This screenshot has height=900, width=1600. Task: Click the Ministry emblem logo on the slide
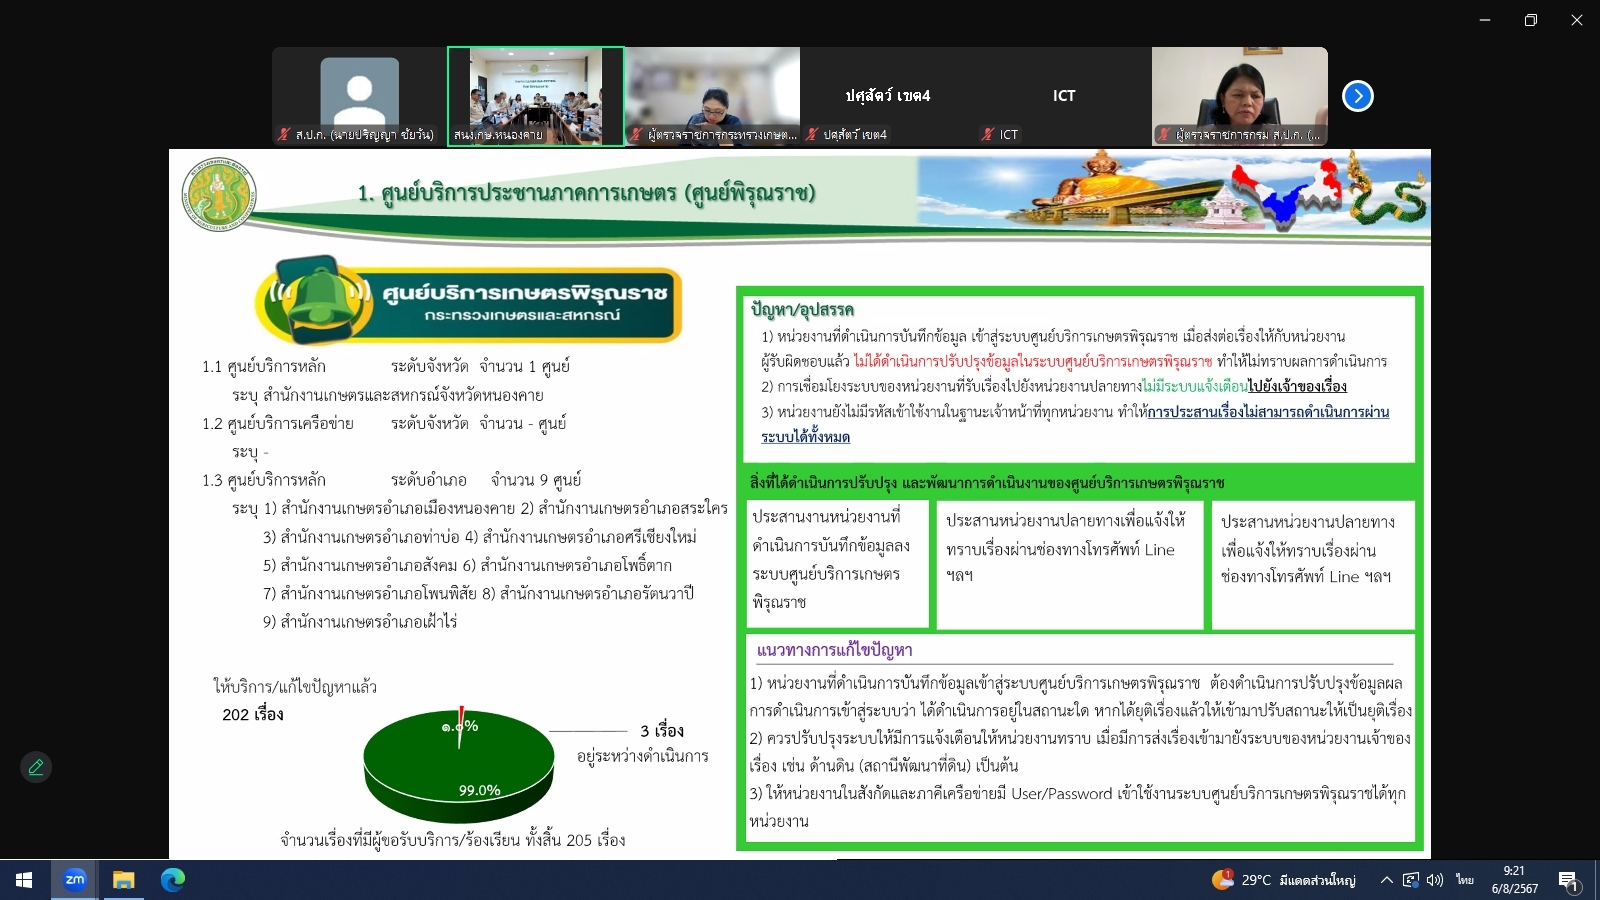click(219, 194)
